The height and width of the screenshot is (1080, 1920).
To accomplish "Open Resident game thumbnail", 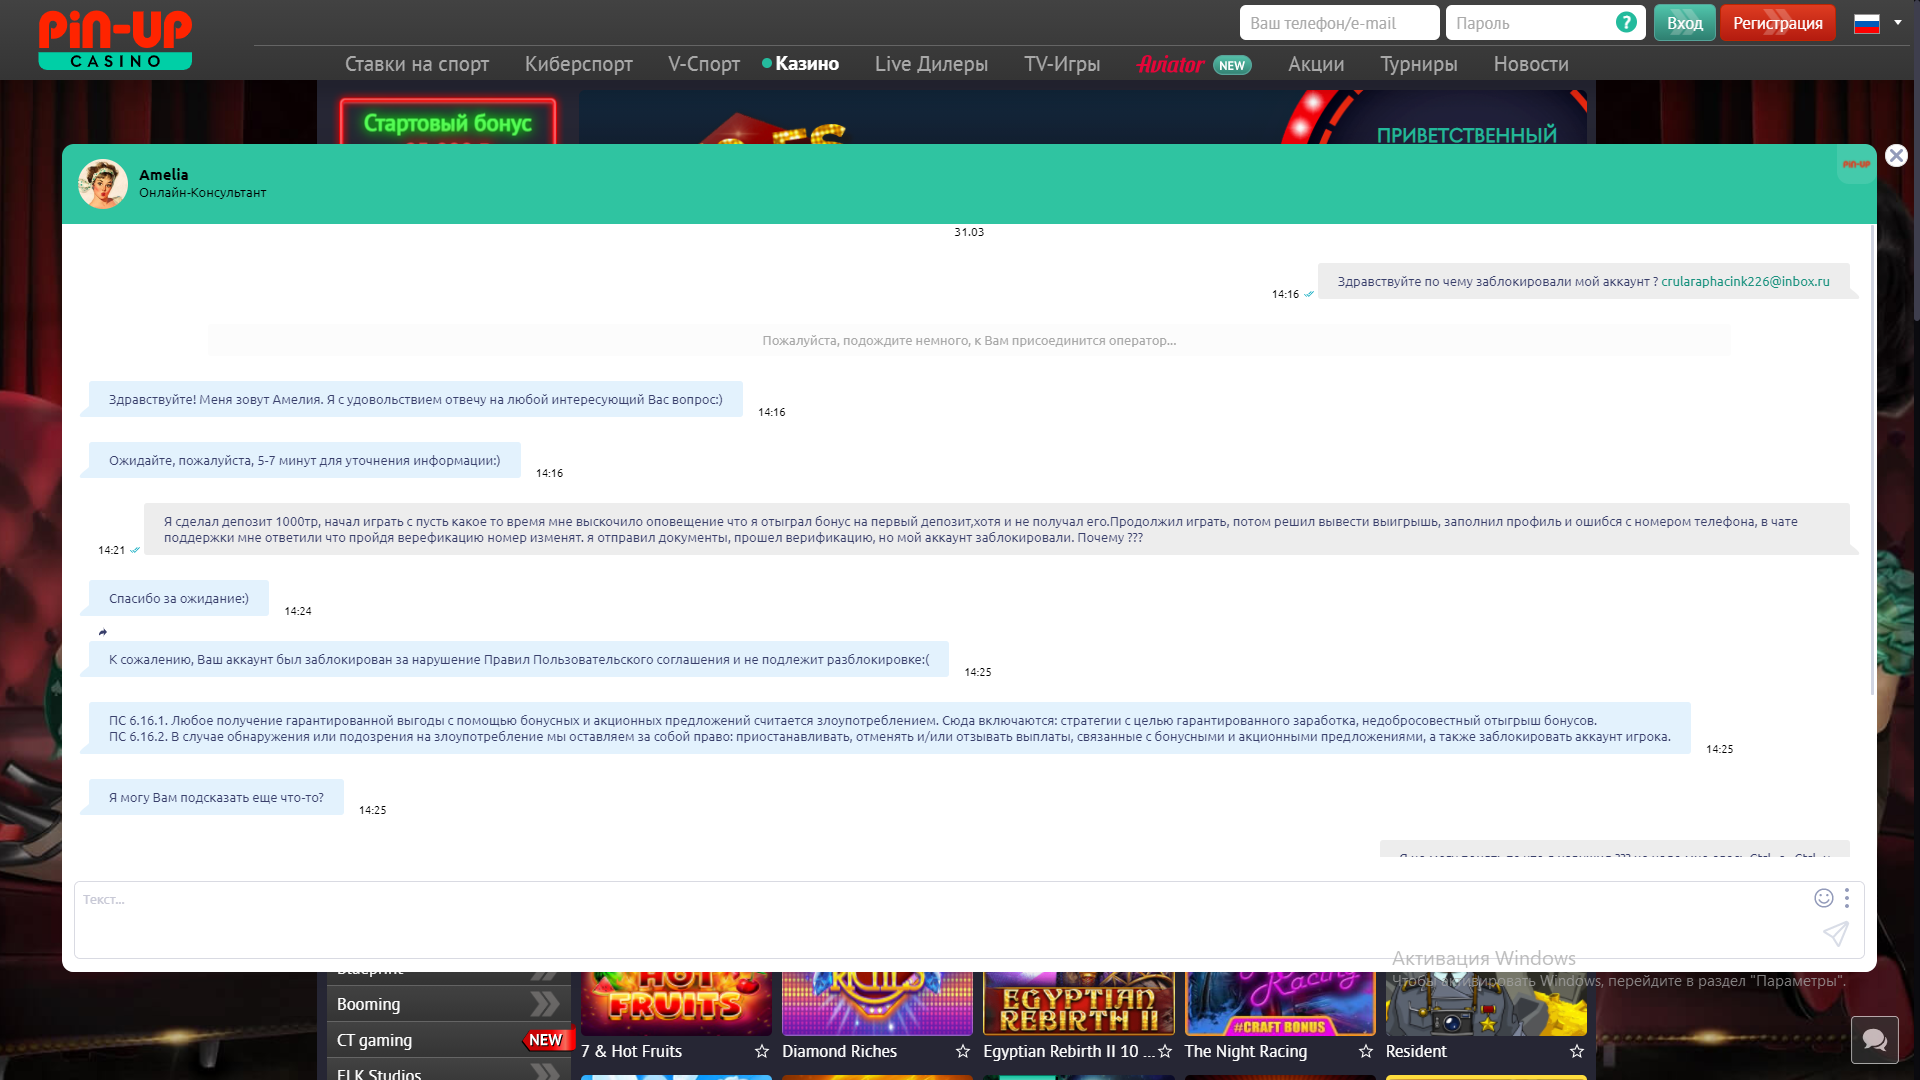I will pyautogui.click(x=1486, y=1003).
